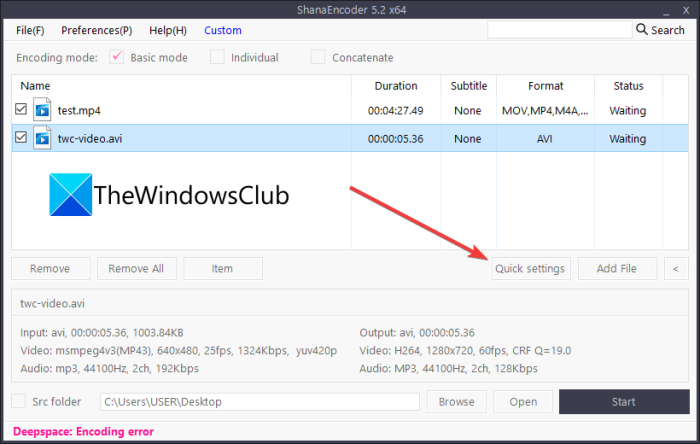Screen dimensions: 700x444
Task: Click duration 00:04:27.49
Action: pos(396,111)
